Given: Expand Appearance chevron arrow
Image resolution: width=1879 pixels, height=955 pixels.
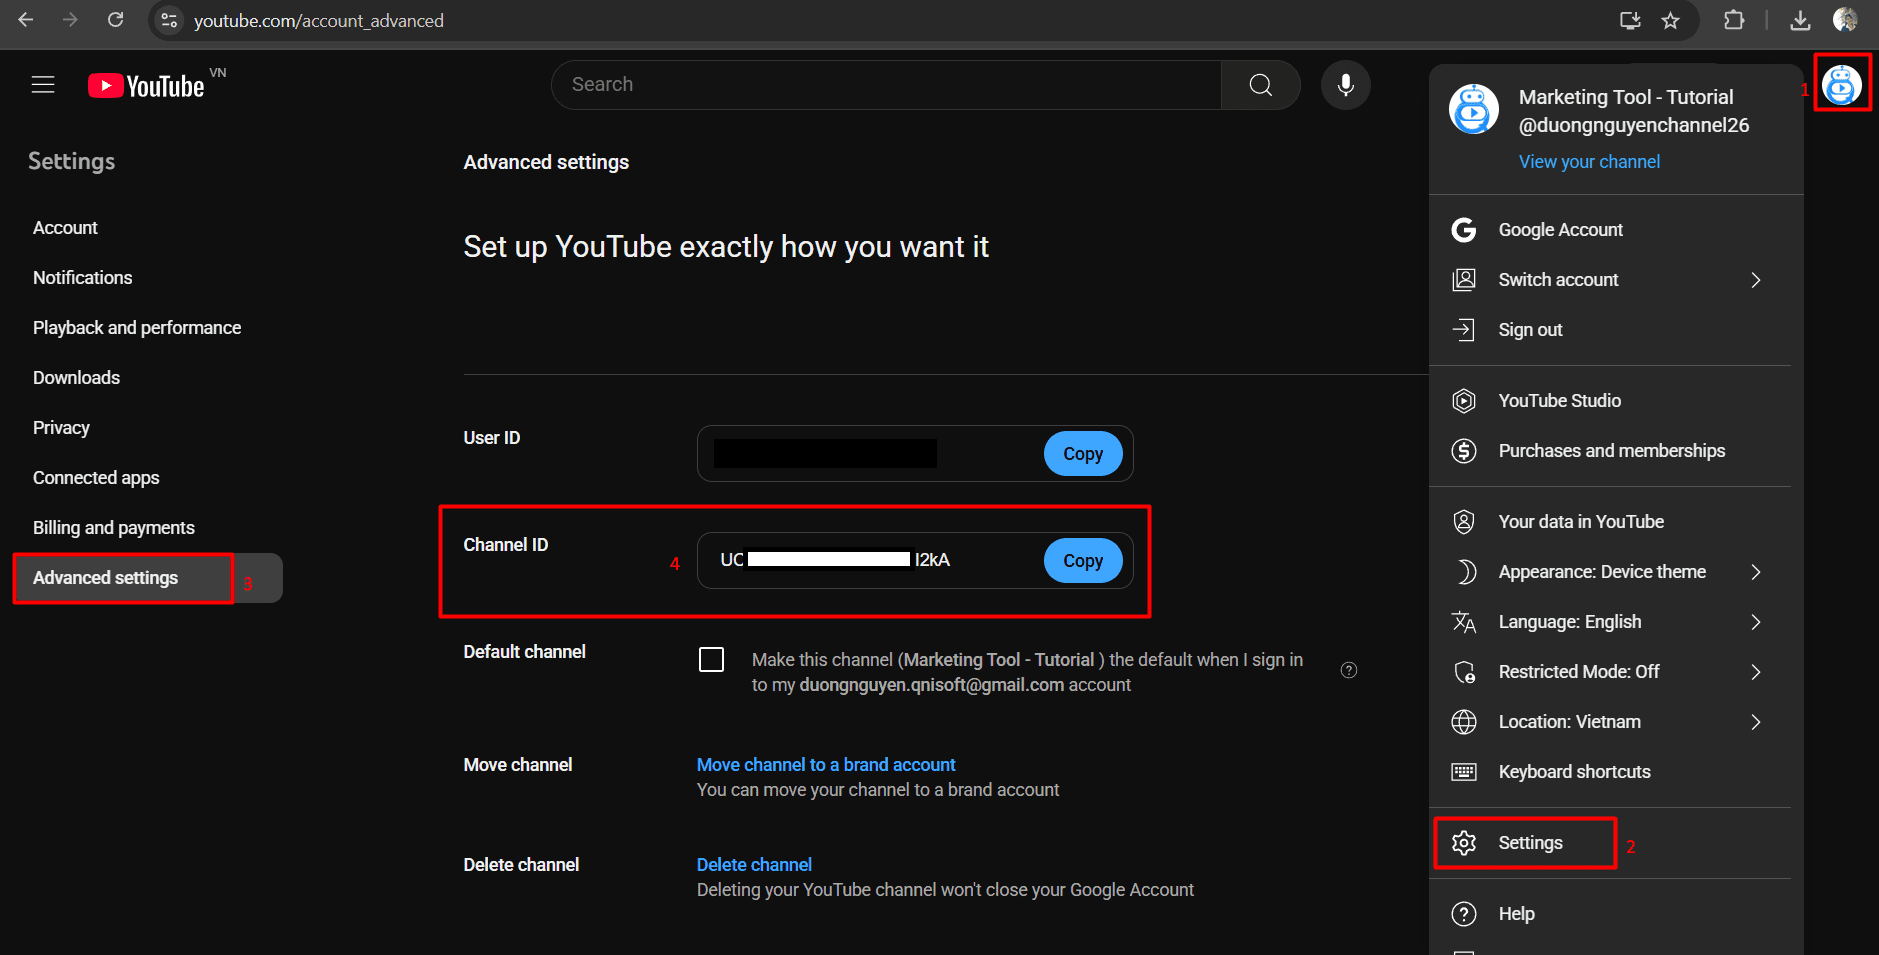Looking at the screenshot, I should [x=1756, y=572].
